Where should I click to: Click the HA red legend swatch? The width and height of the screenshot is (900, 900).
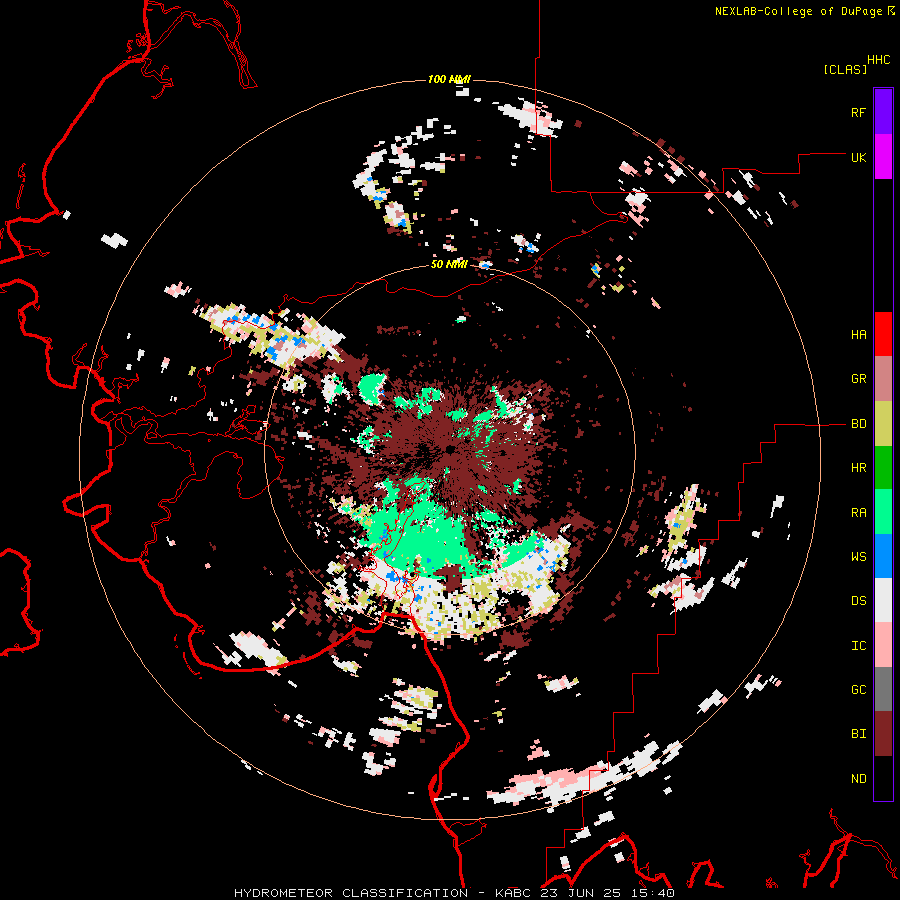coord(883,334)
